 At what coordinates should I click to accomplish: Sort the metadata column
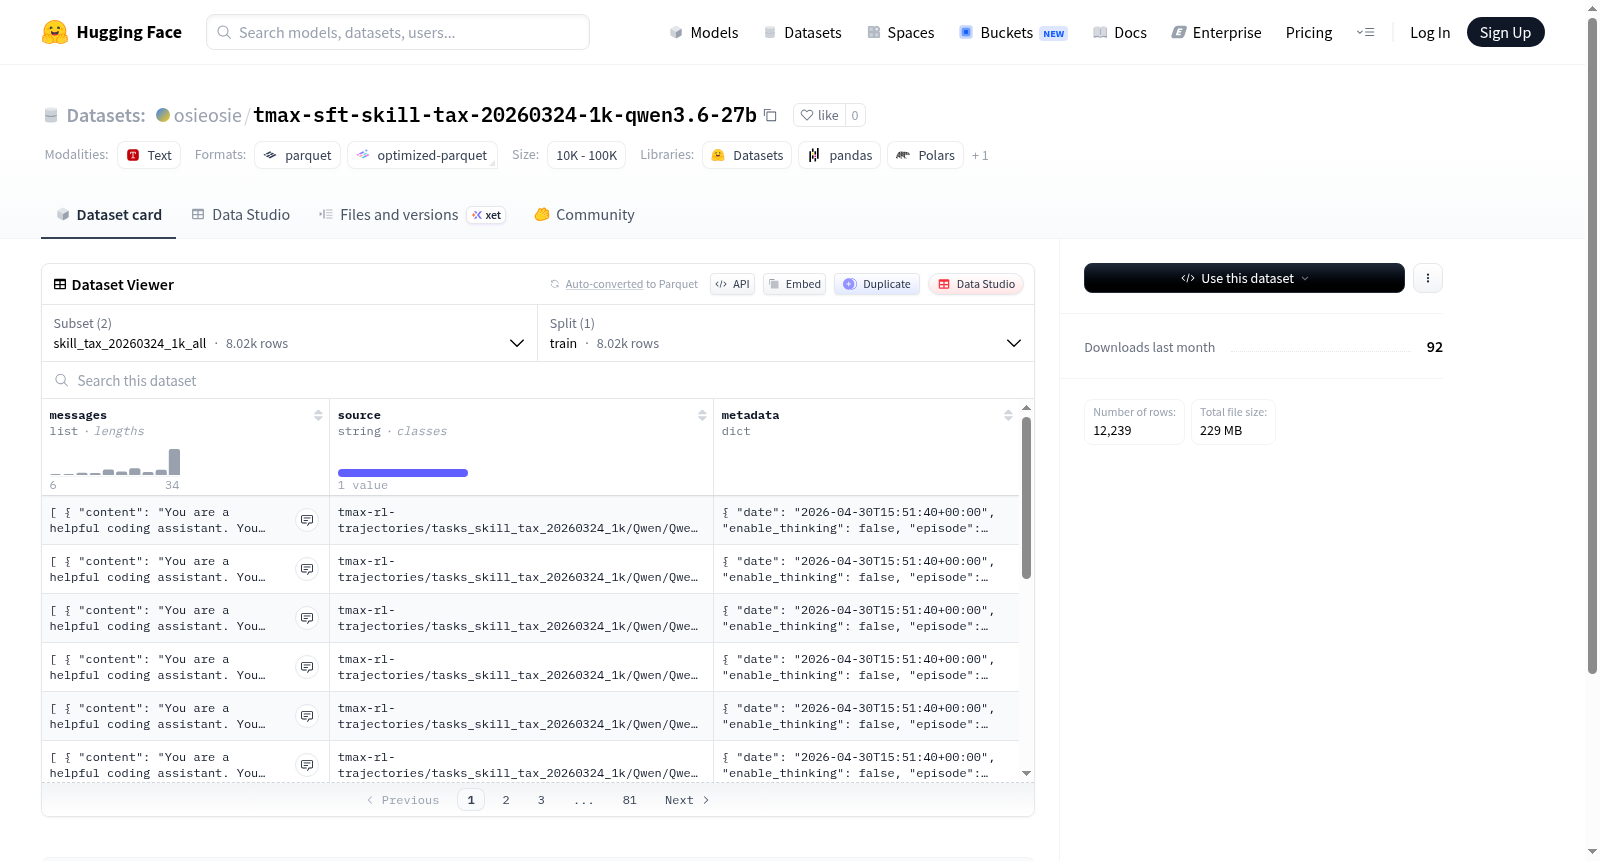(x=1008, y=415)
